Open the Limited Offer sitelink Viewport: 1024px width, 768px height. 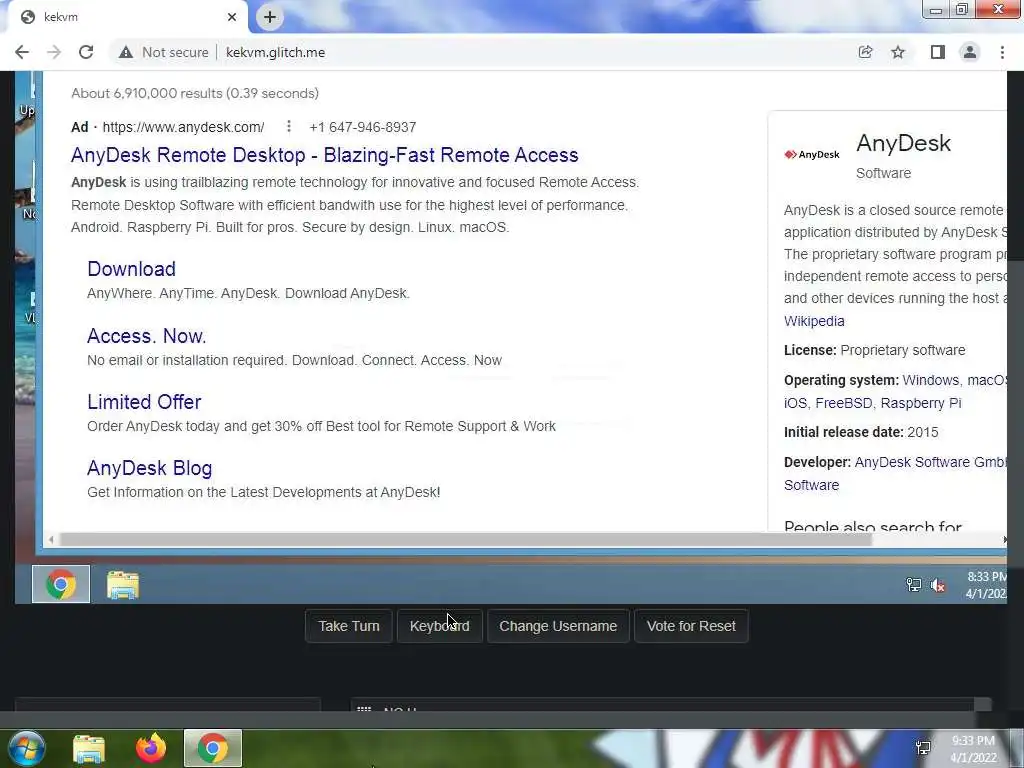tap(144, 402)
